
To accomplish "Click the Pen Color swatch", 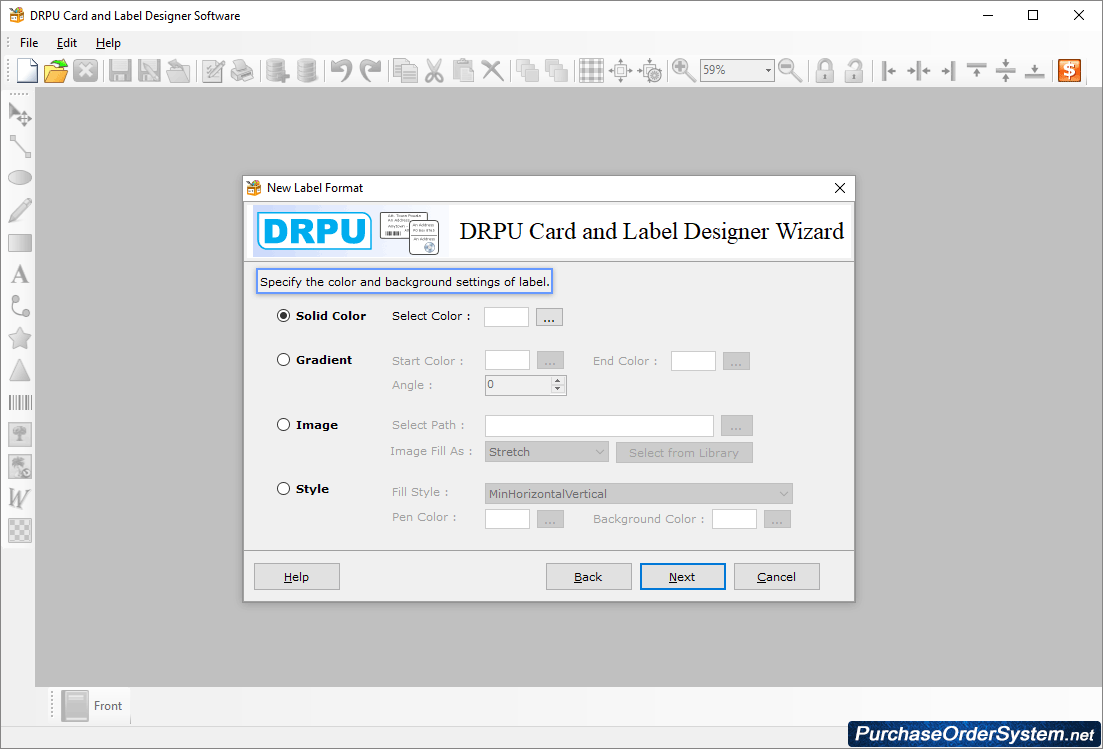I will 507,519.
